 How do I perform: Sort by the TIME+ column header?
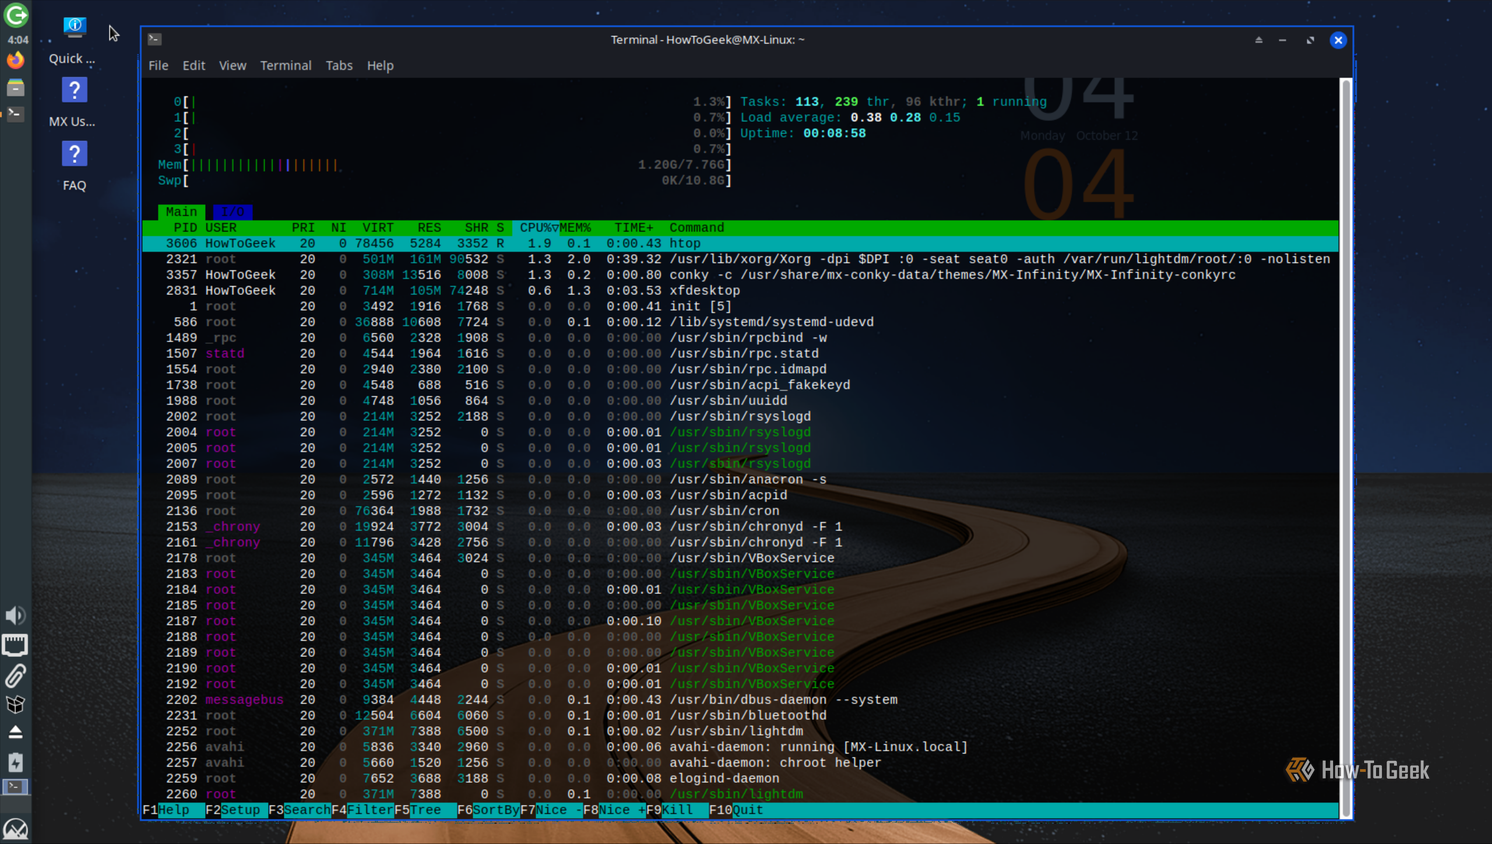click(634, 228)
